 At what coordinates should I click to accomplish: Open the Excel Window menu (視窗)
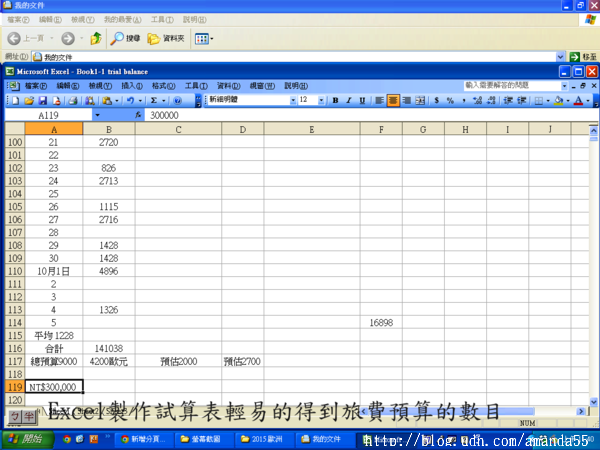262,86
